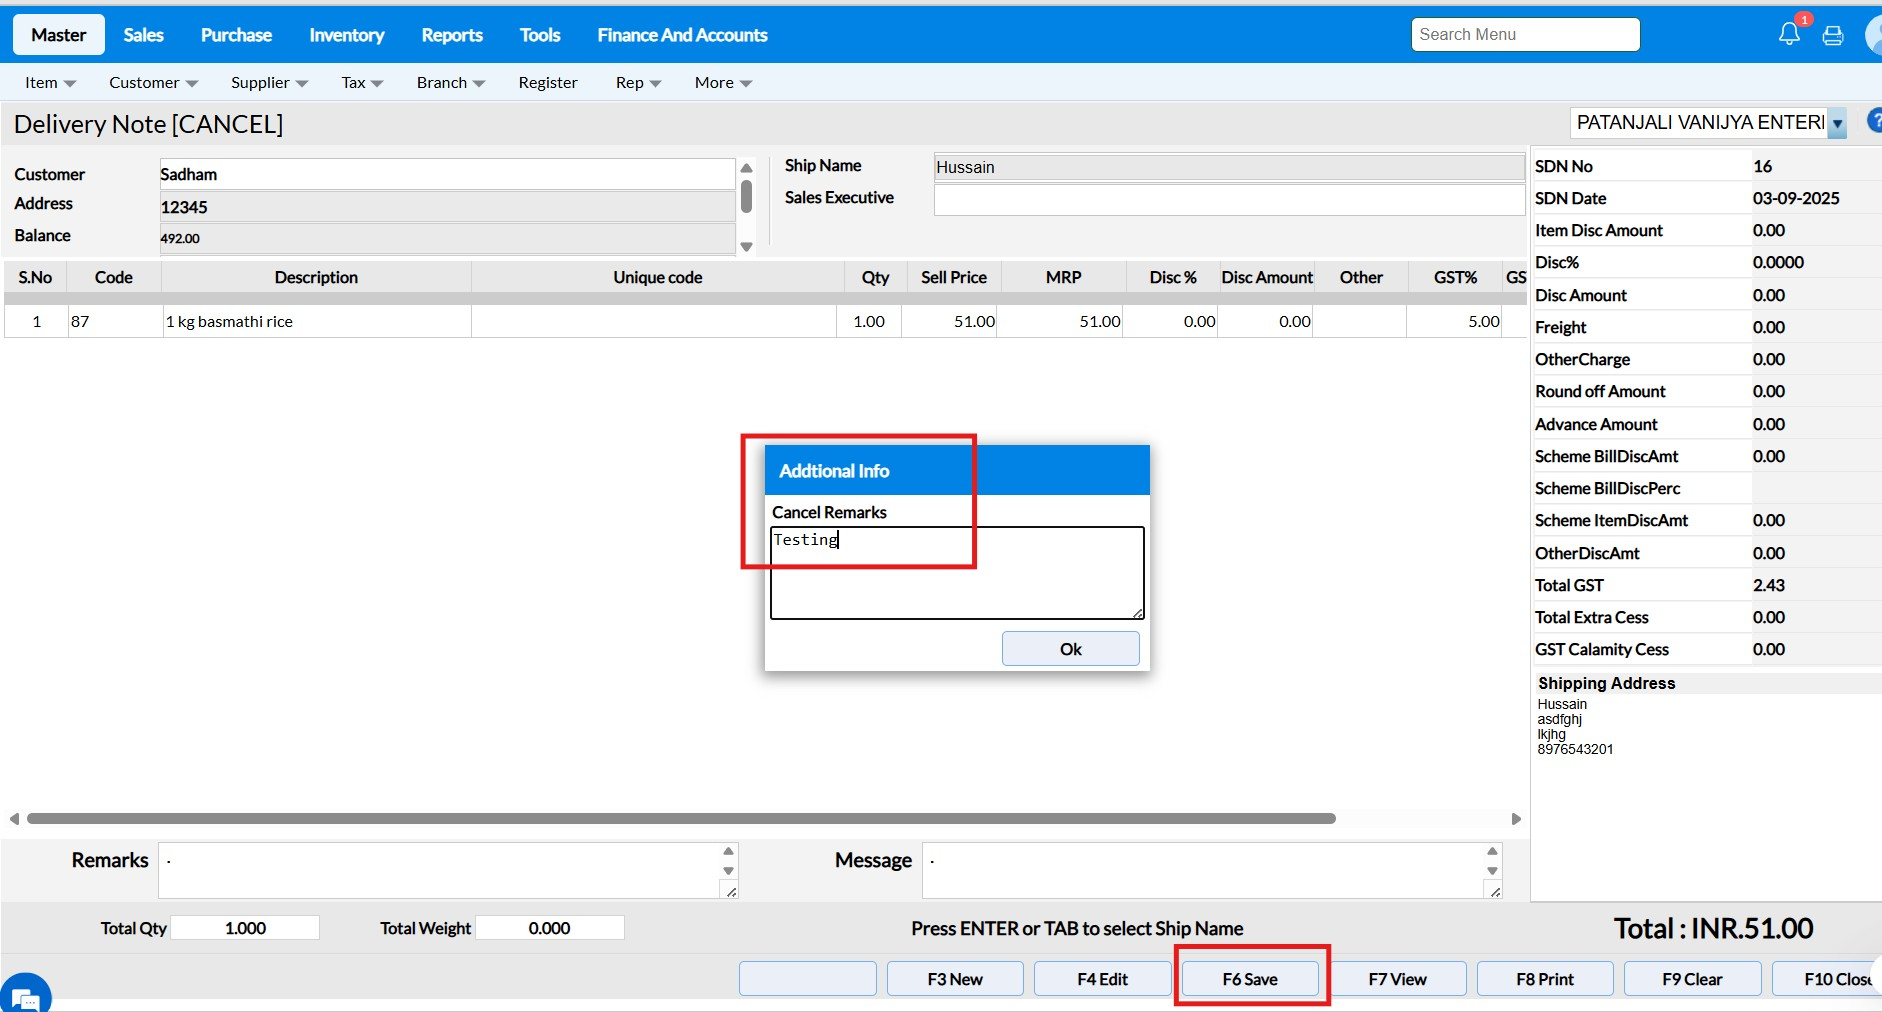Select the Reports tab
The width and height of the screenshot is (1882, 1012).
[452, 35]
